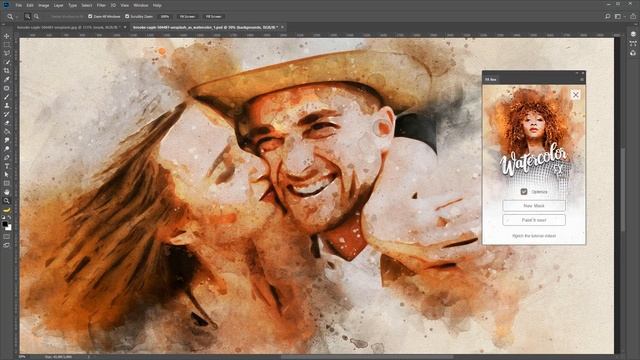The width and height of the screenshot is (640, 360).
Task: Toggle Quick Mask mode icon
Action: (x=7, y=236)
